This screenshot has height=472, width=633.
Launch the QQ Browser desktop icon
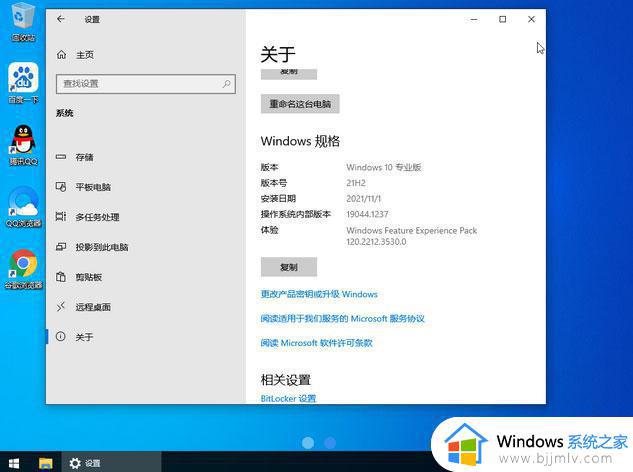point(23,207)
